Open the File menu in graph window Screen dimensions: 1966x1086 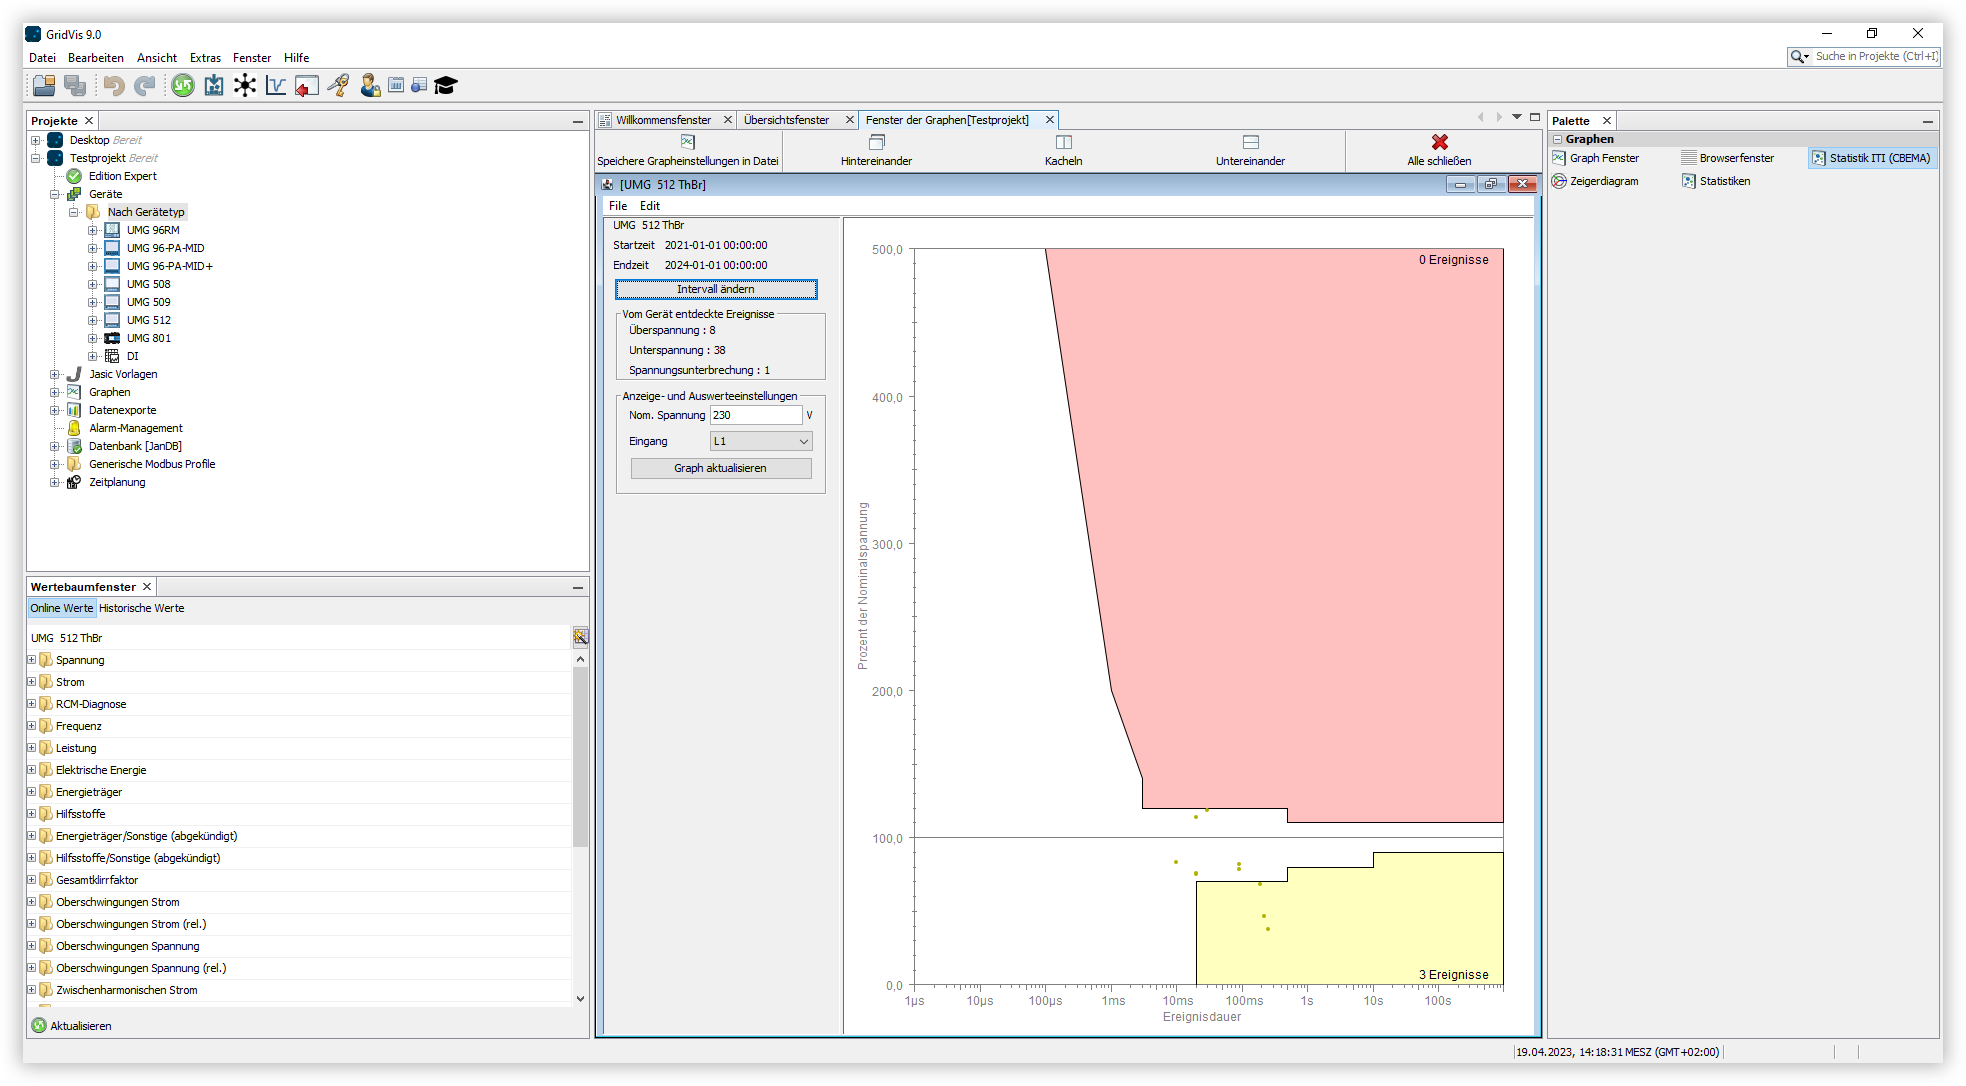point(618,206)
